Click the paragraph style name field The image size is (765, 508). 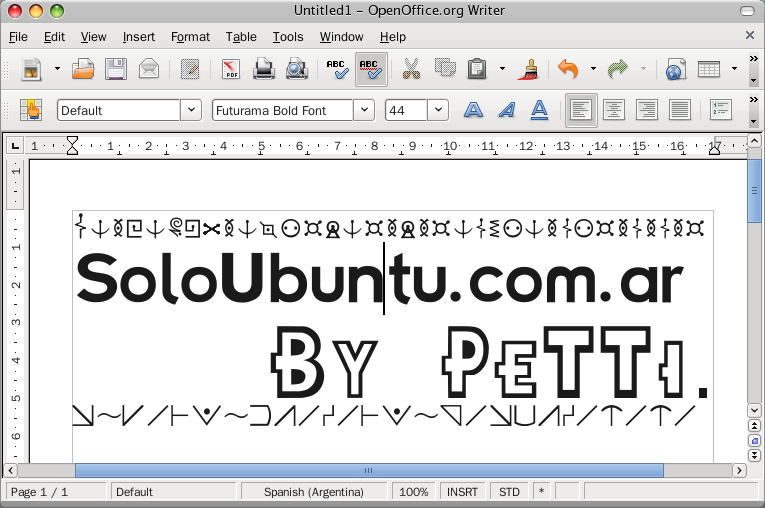[119, 110]
